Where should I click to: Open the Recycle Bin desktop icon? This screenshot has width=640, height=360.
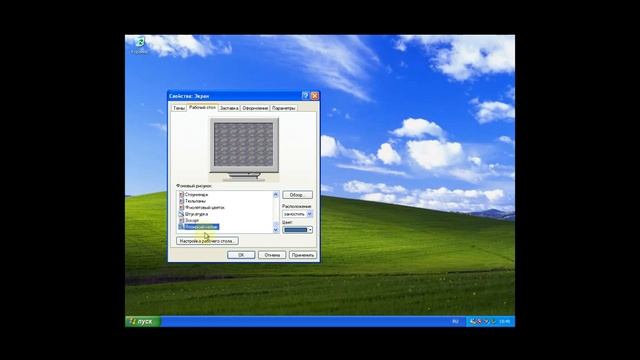140,45
